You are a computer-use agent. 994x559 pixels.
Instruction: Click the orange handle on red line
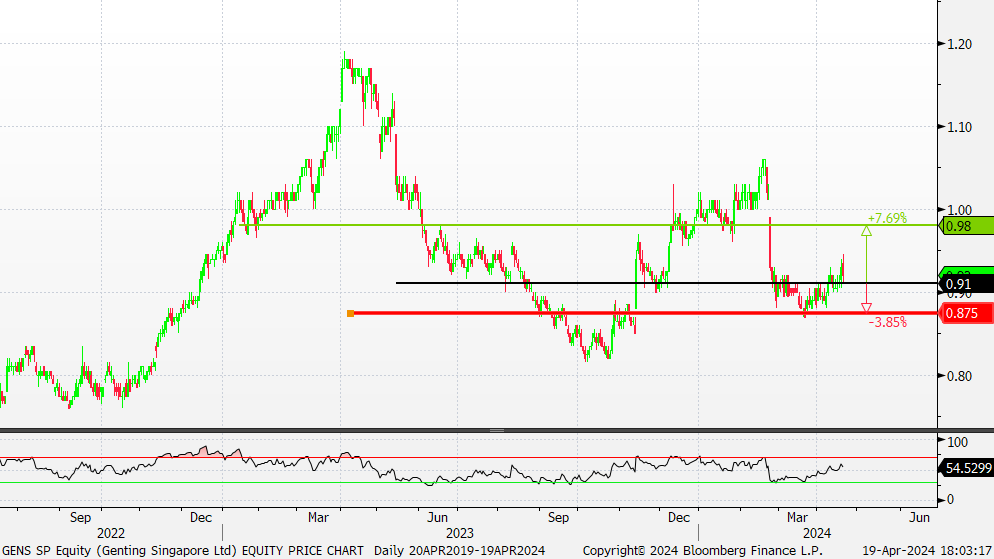pyautogui.click(x=350, y=314)
